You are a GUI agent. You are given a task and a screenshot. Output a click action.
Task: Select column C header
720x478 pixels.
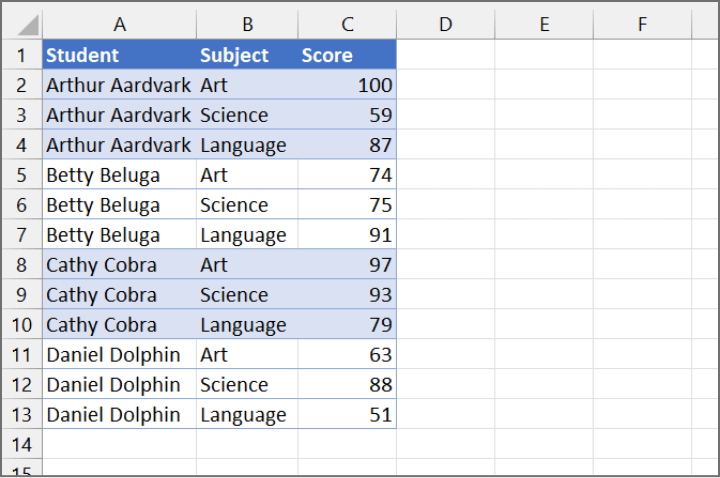click(x=347, y=24)
